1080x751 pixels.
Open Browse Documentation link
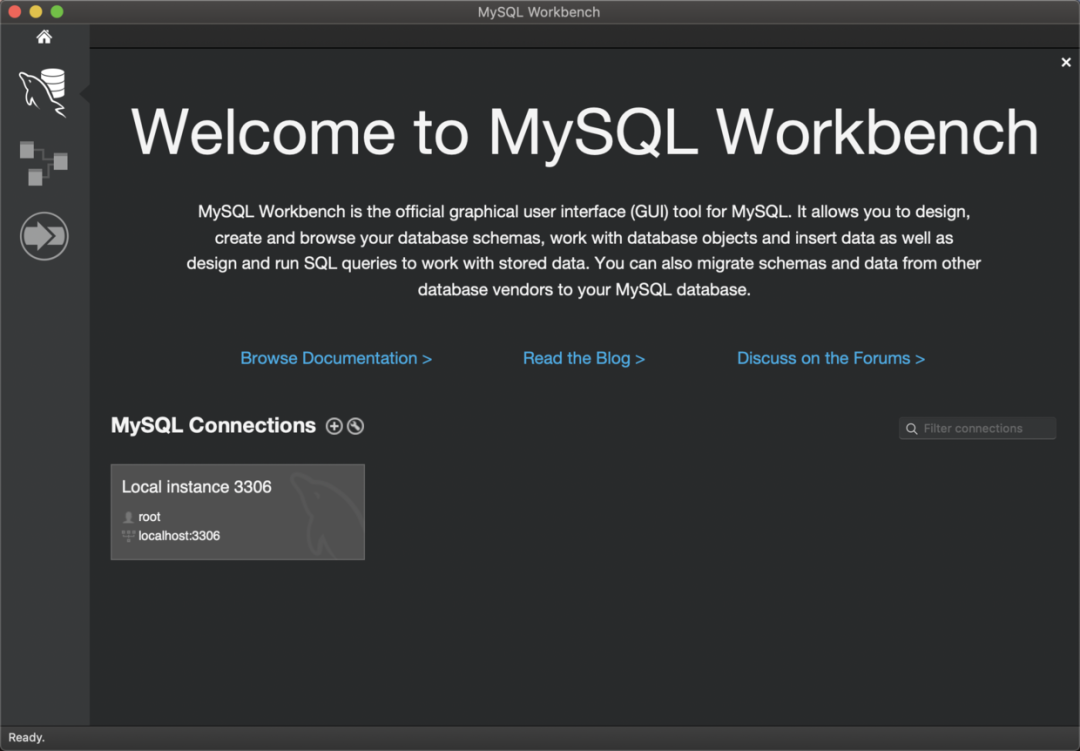[336, 358]
